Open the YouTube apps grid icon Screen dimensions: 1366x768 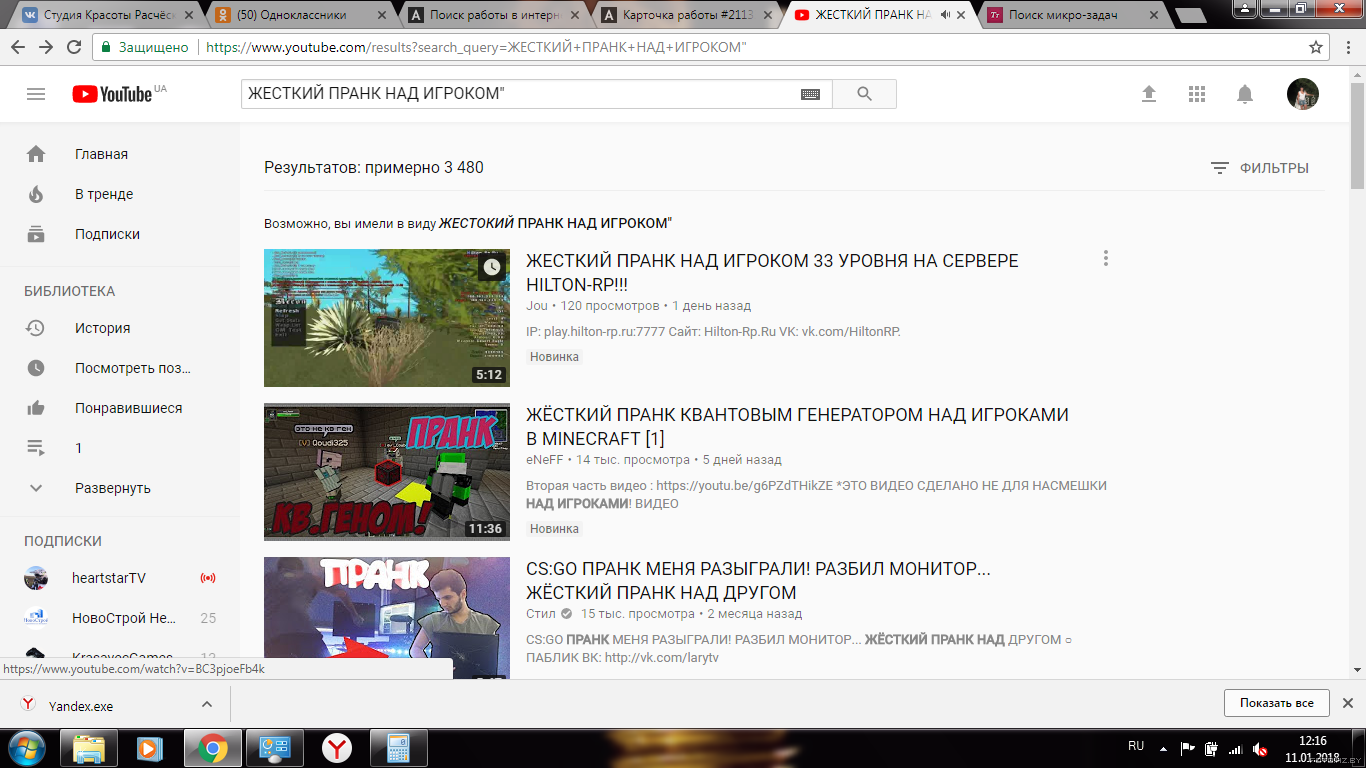(x=1197, y=94)
